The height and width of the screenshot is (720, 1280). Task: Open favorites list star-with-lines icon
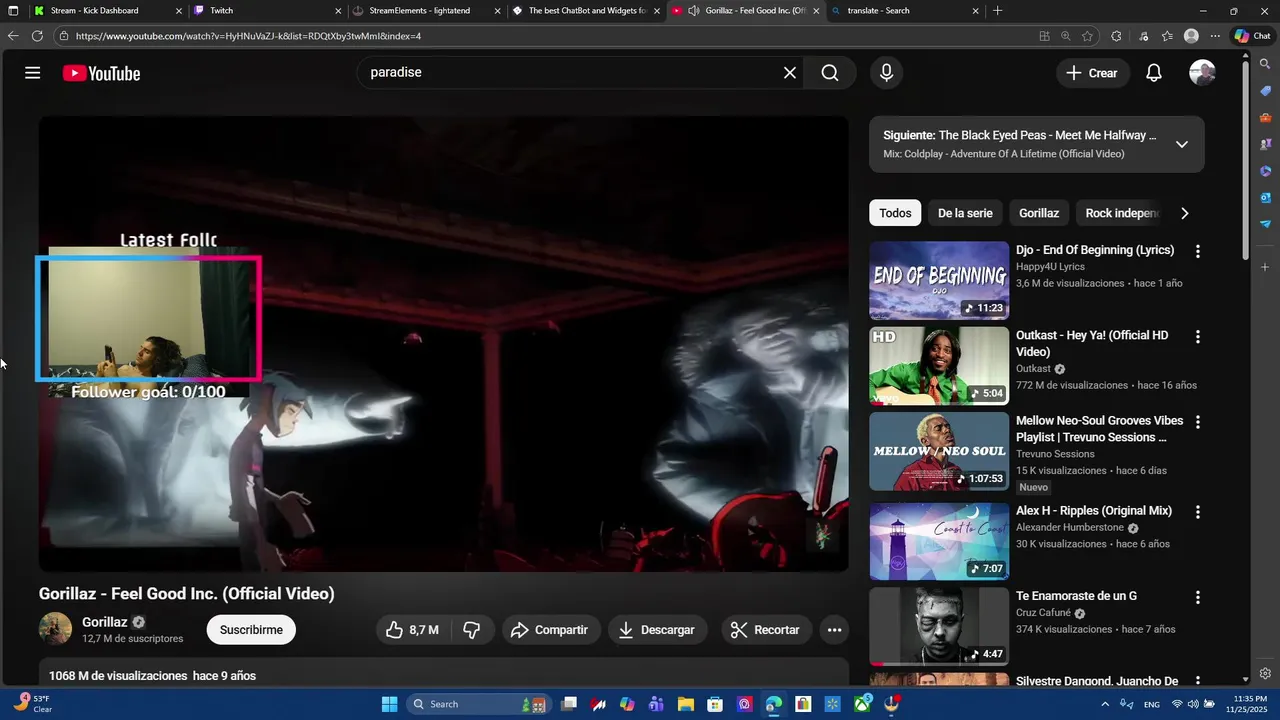coord(1167,36)
